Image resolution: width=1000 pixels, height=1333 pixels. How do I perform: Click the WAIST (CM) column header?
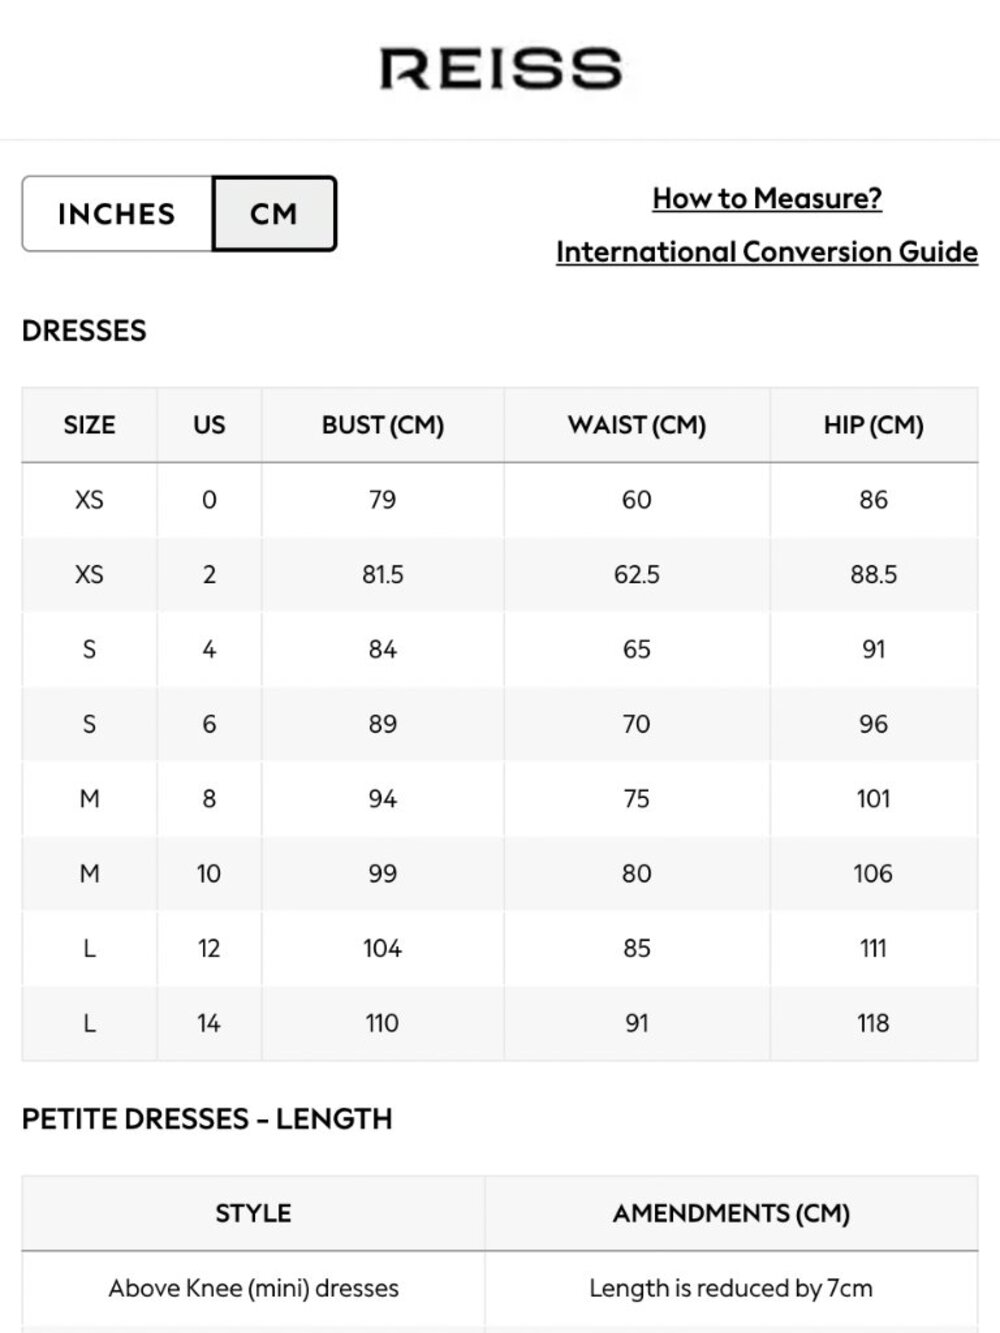637,425
